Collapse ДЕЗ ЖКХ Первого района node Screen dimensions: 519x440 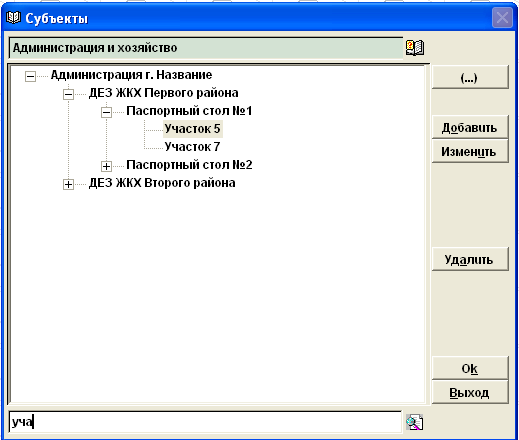click(68, 94)
